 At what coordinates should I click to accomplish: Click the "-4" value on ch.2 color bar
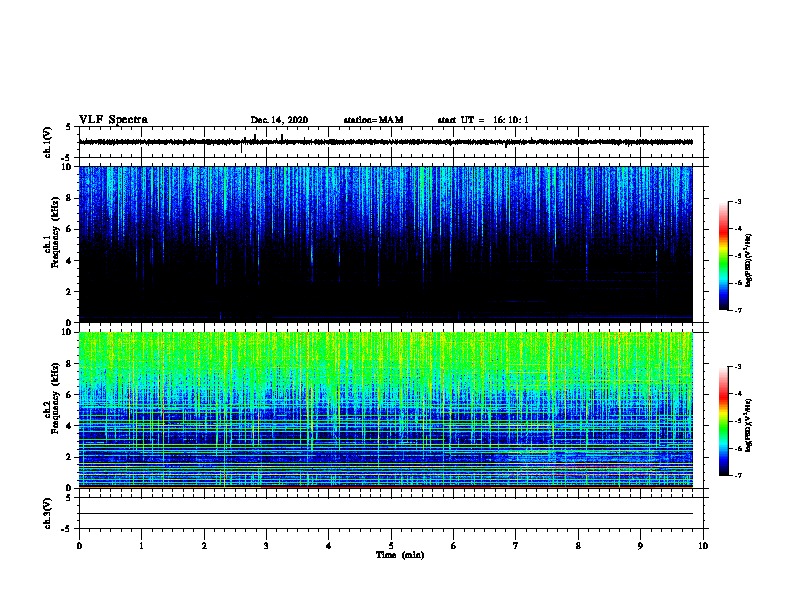[x=738, y=394]
